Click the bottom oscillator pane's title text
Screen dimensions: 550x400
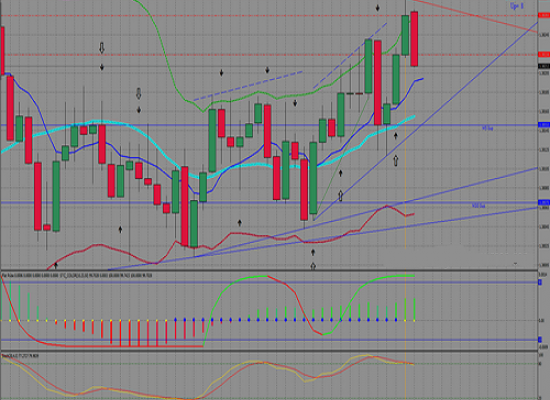pyautogui.click(x=20, y=356)
